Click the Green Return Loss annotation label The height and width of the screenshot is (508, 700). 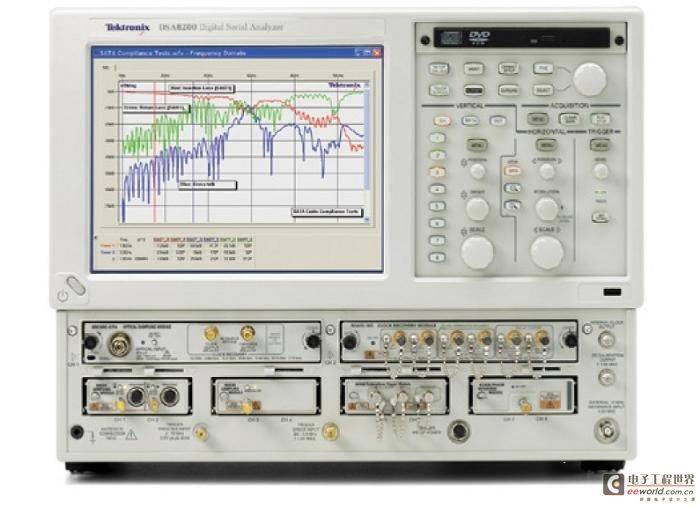[x=156, y=108]
